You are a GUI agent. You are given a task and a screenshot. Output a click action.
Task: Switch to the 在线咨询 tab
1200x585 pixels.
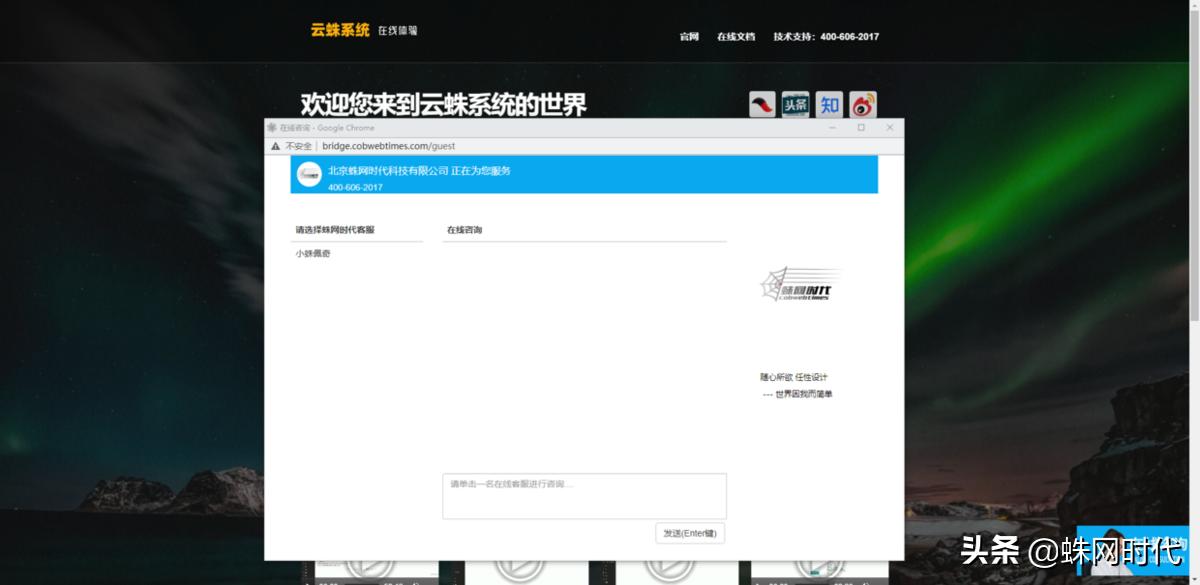tap(466, 228)
